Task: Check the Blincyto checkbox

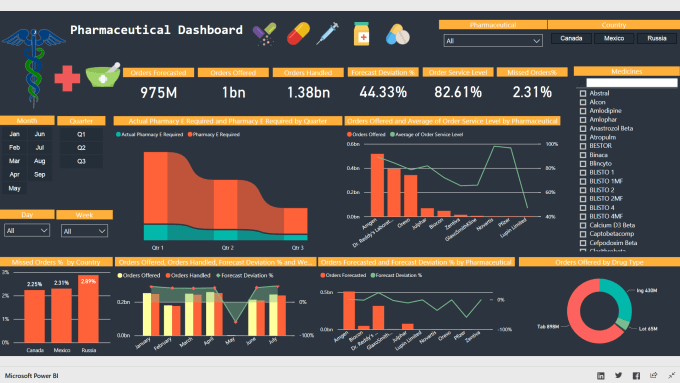Action: coord(583,164)
